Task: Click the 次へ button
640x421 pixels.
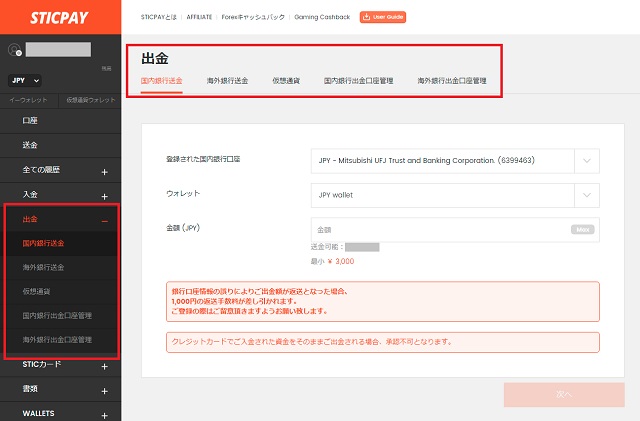Action: tap(564, 394)
